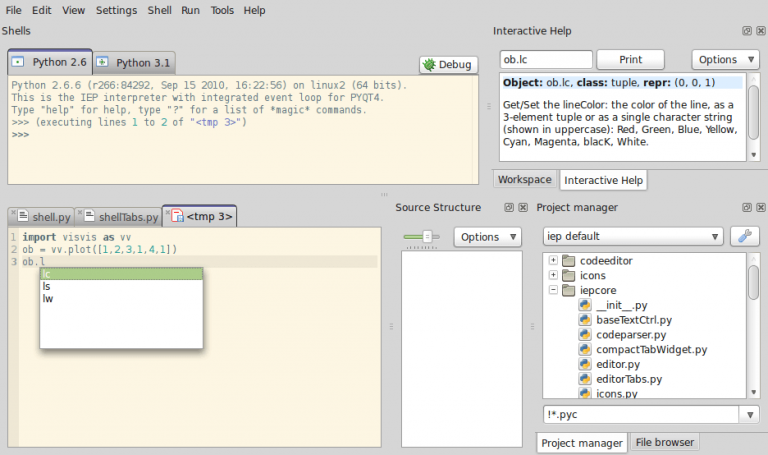
Task: Collapse the iepcore folder
Action: pyautogui.click(x=553, y=290)
